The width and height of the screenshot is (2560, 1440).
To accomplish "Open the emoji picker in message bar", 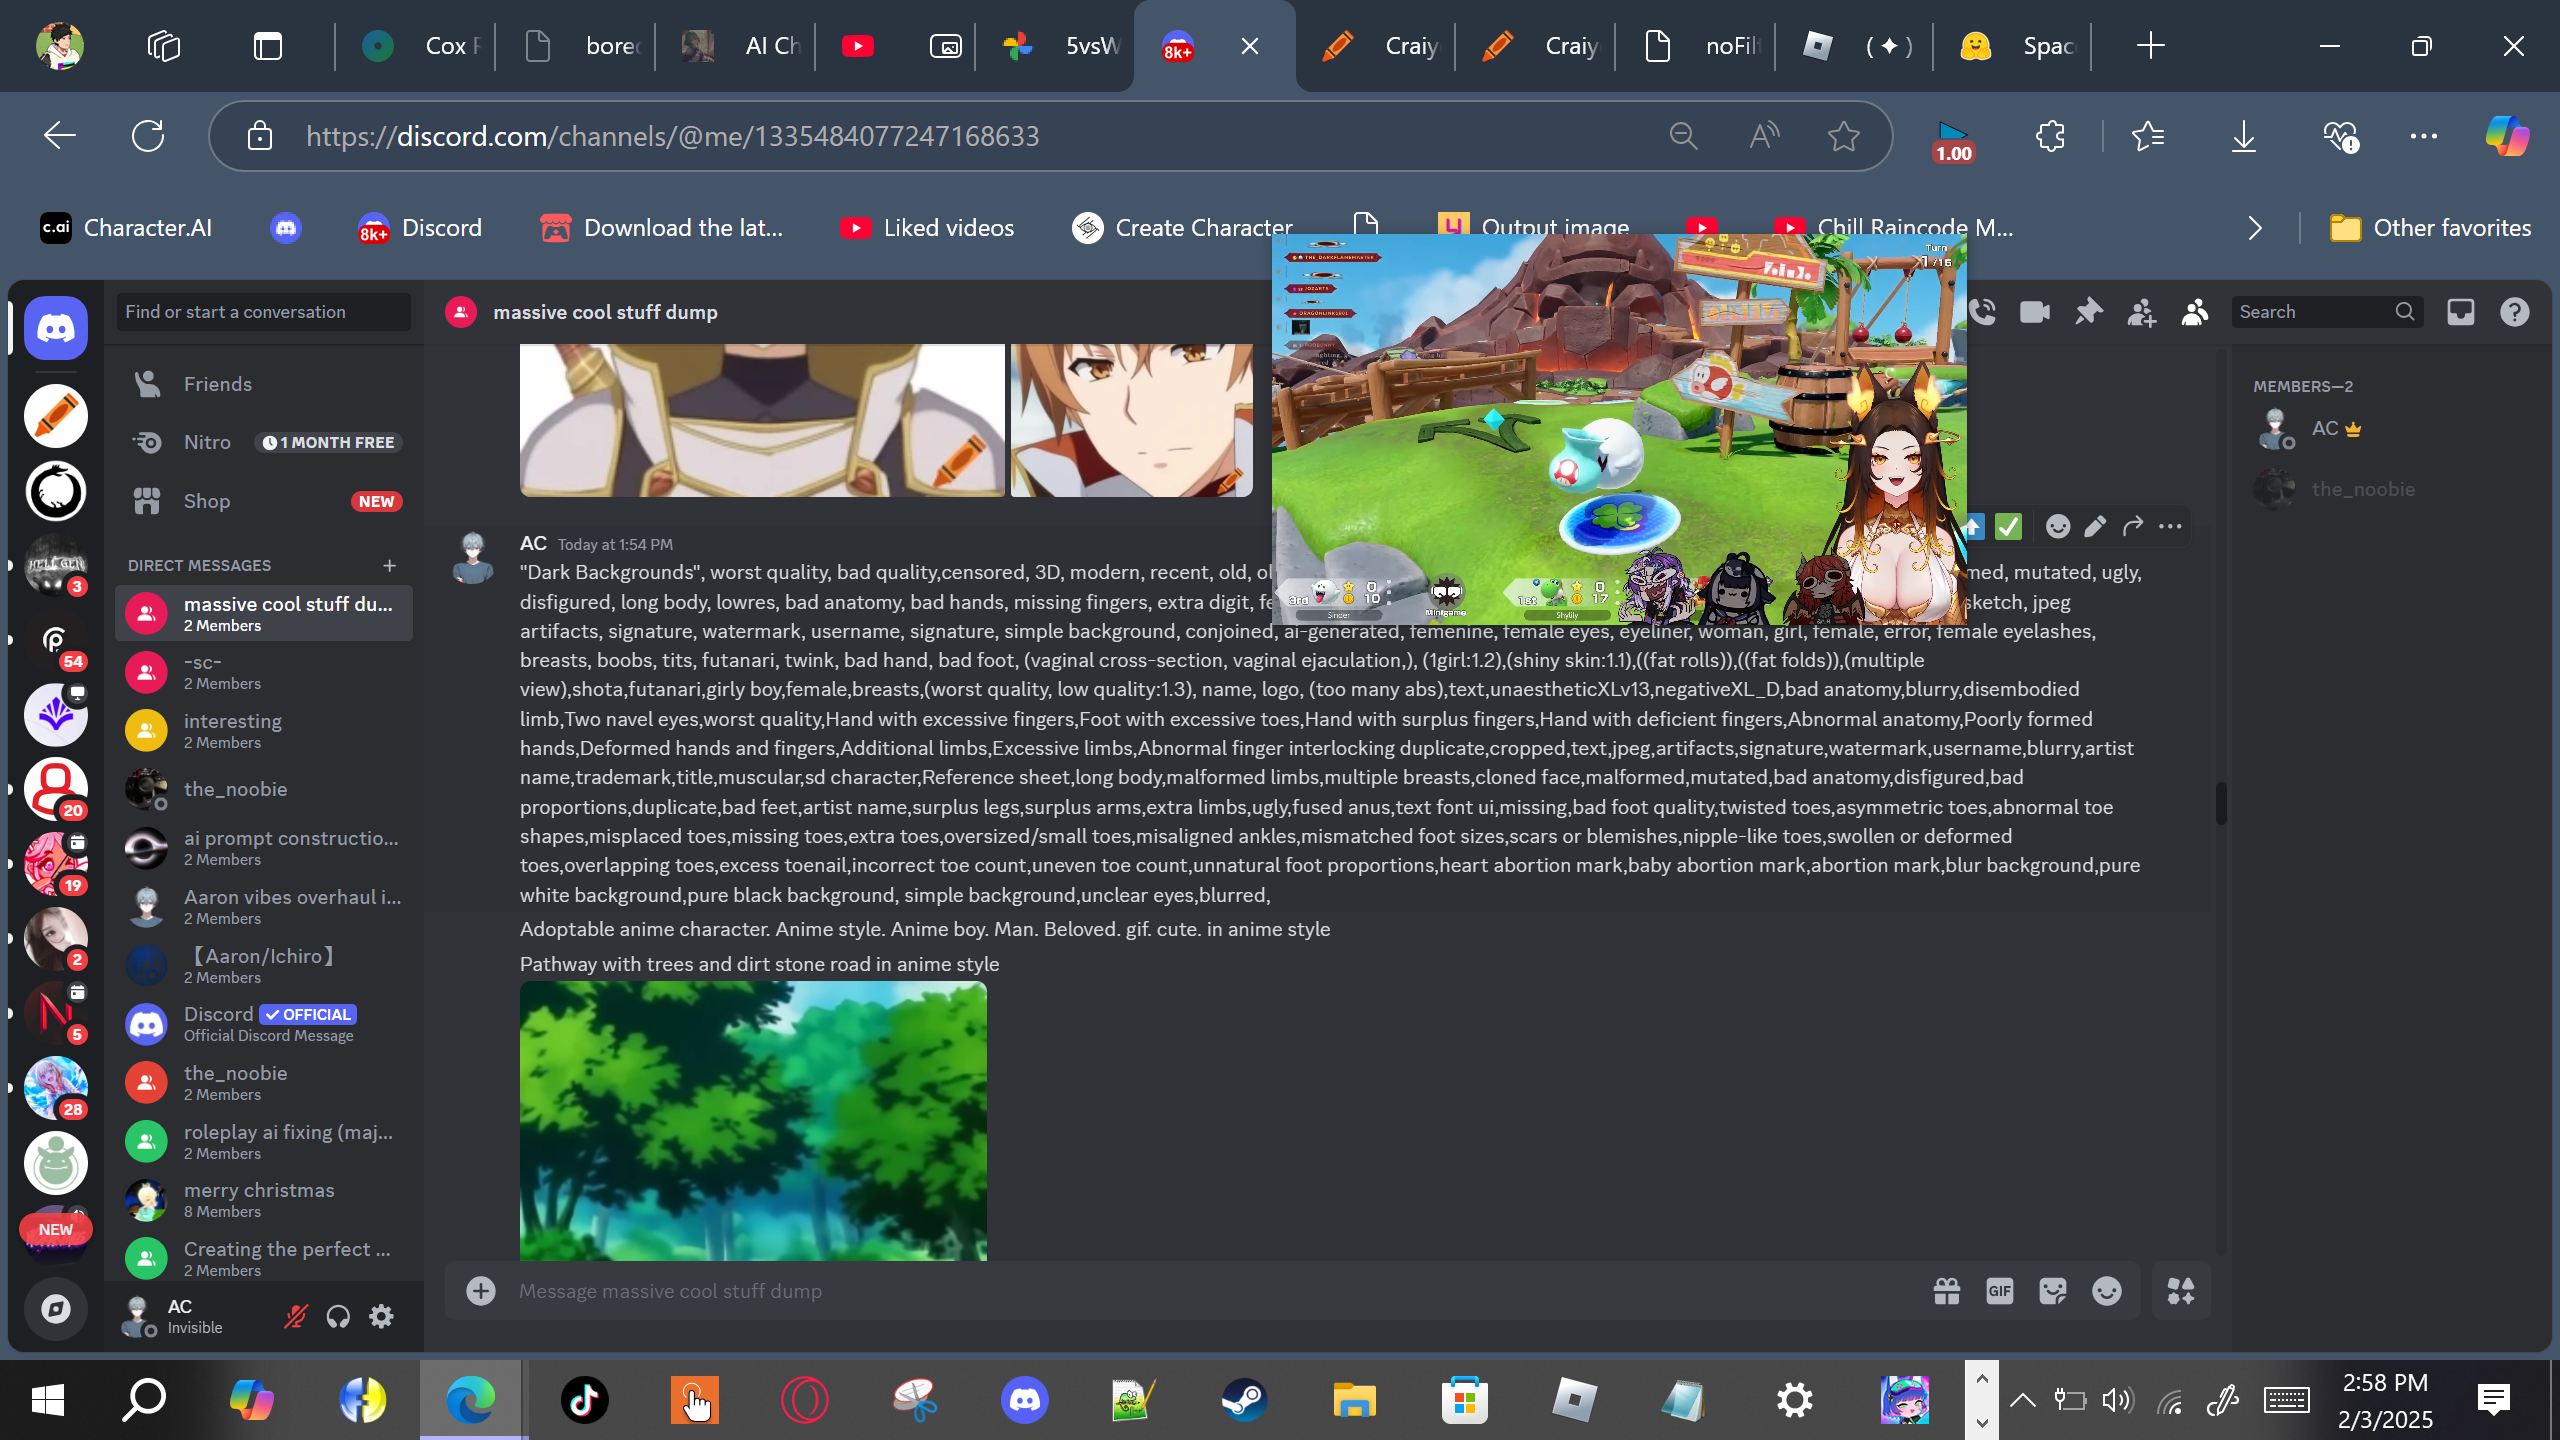I will [x=2107, y=1291].
